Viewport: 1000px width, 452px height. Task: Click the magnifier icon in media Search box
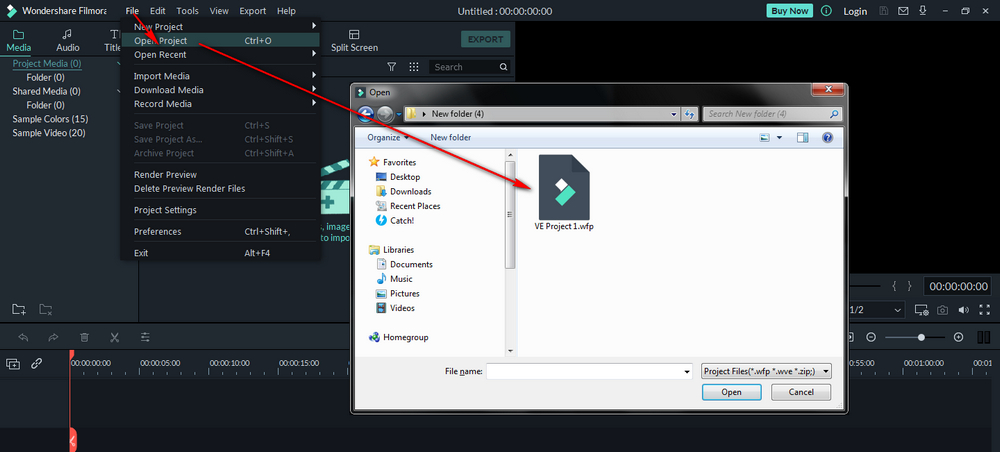click(503, 67)
